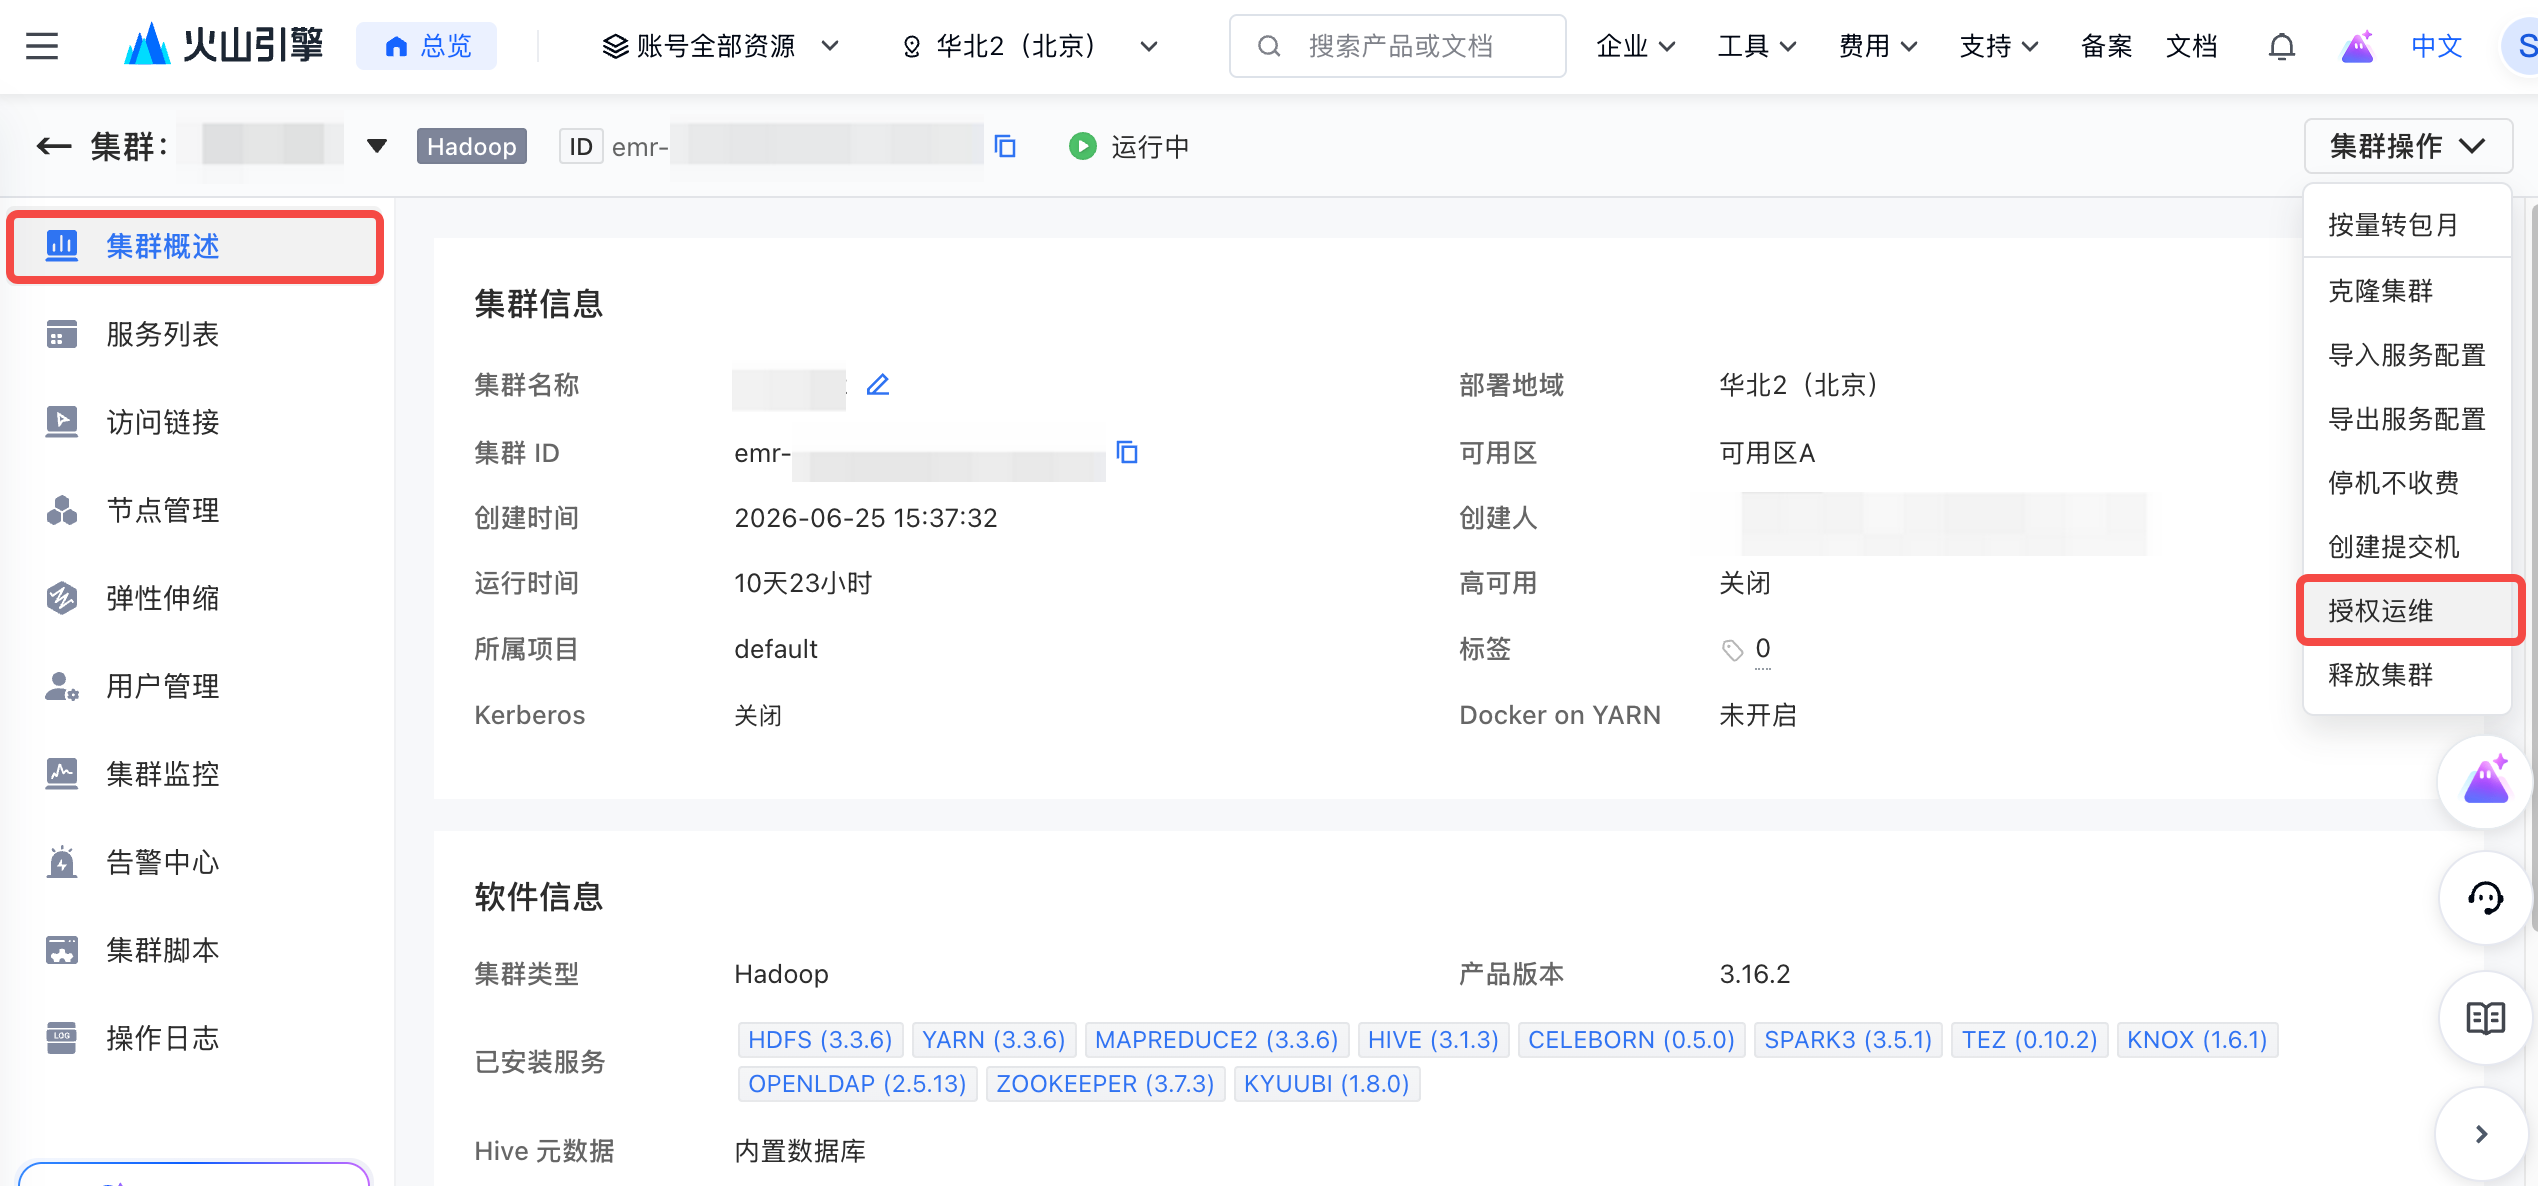Expand the 支持 menu
This screenshot has height=1186, width=2538.
pos(1999,46)
